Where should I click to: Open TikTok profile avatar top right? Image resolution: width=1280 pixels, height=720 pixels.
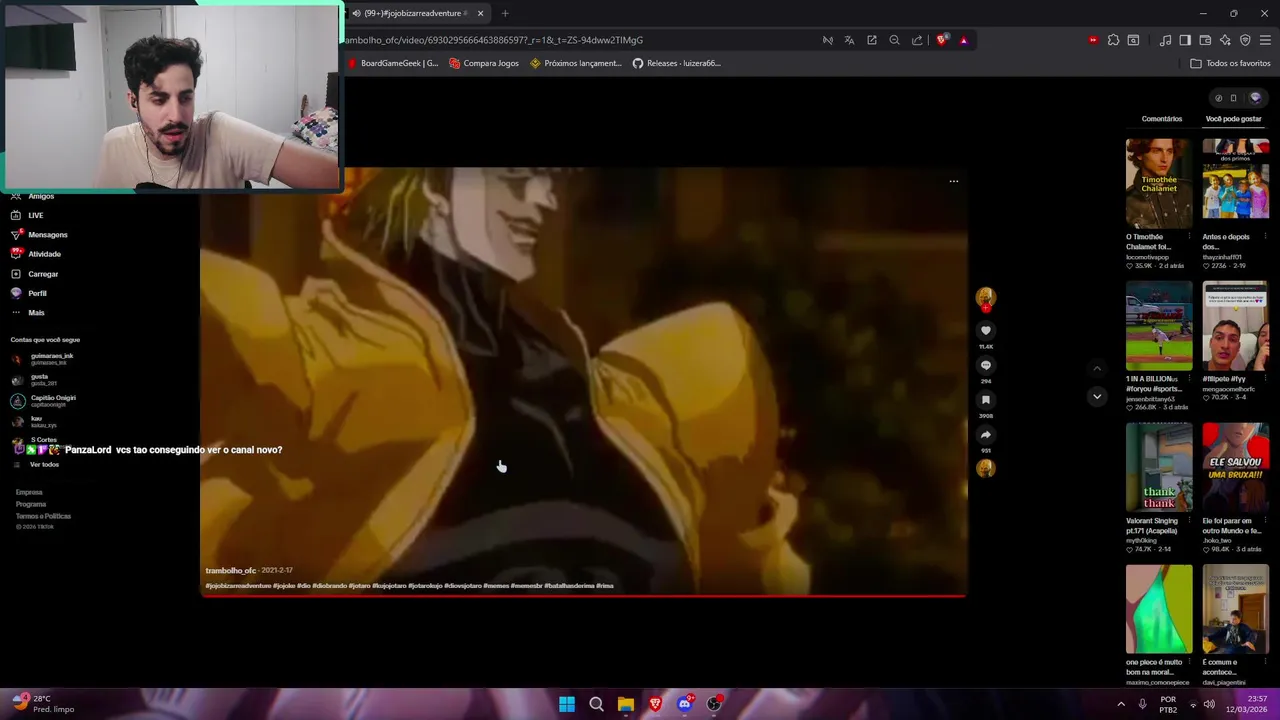(1255, 98)
